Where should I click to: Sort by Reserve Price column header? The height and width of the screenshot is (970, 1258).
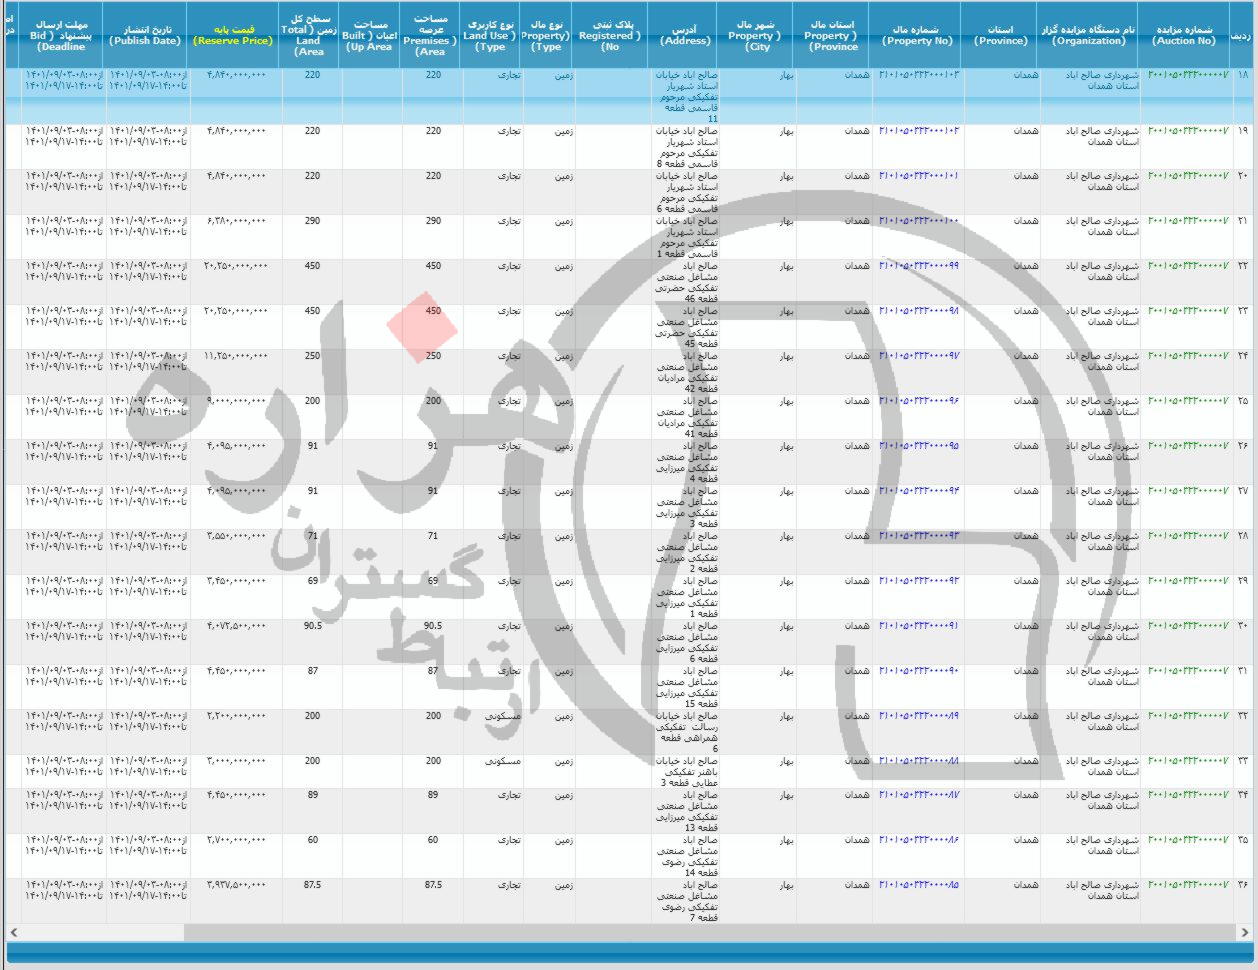click(x=233, y=36)
